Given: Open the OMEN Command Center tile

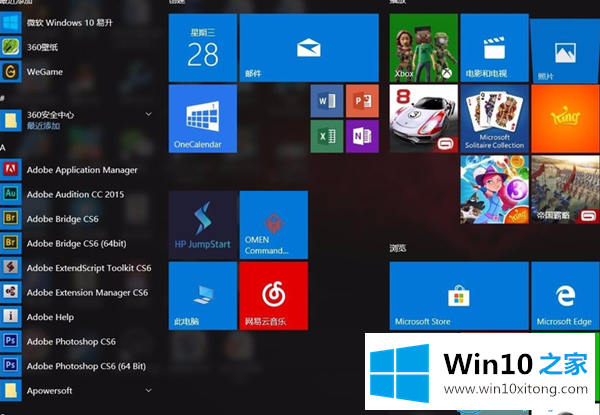Looking at the screenshot, I should [x=274, y=225].
